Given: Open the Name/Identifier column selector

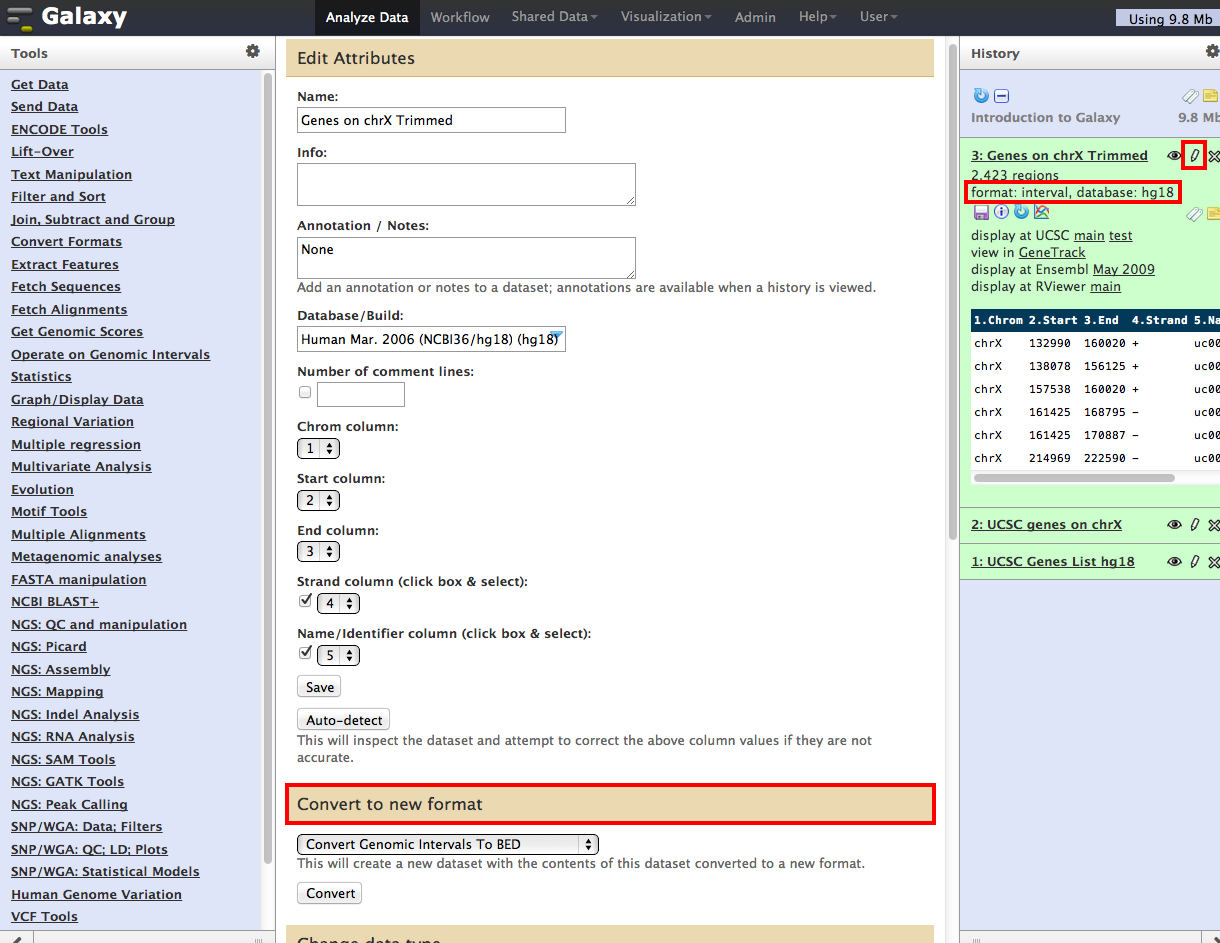Looking at the screenshot, I should (x=338, y=655).
